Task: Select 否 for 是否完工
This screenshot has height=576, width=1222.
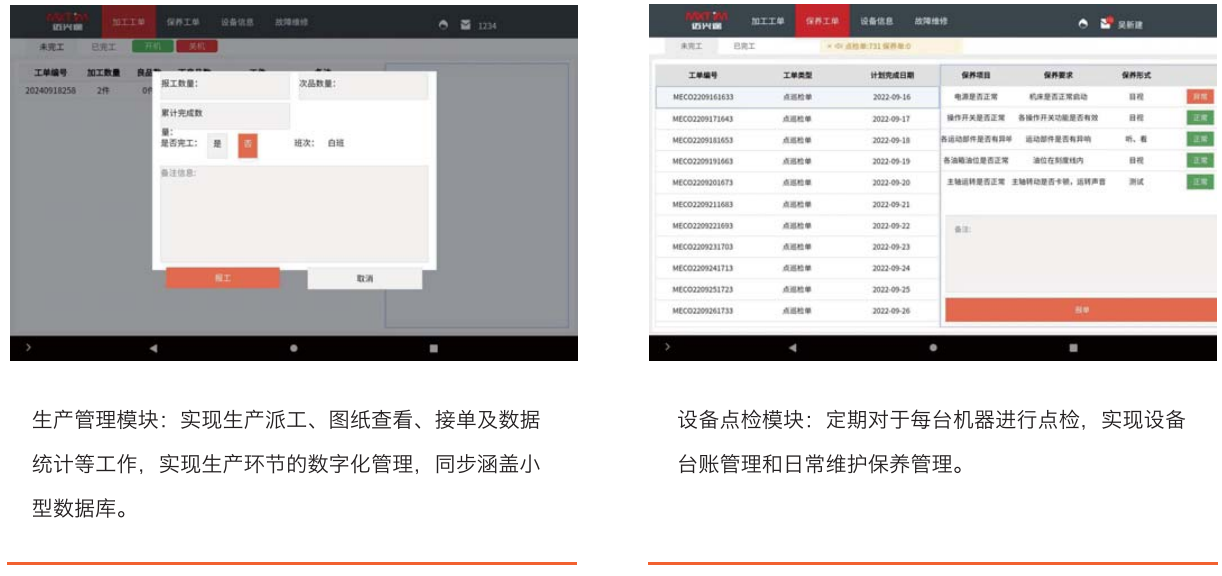Action: point(247,144)
